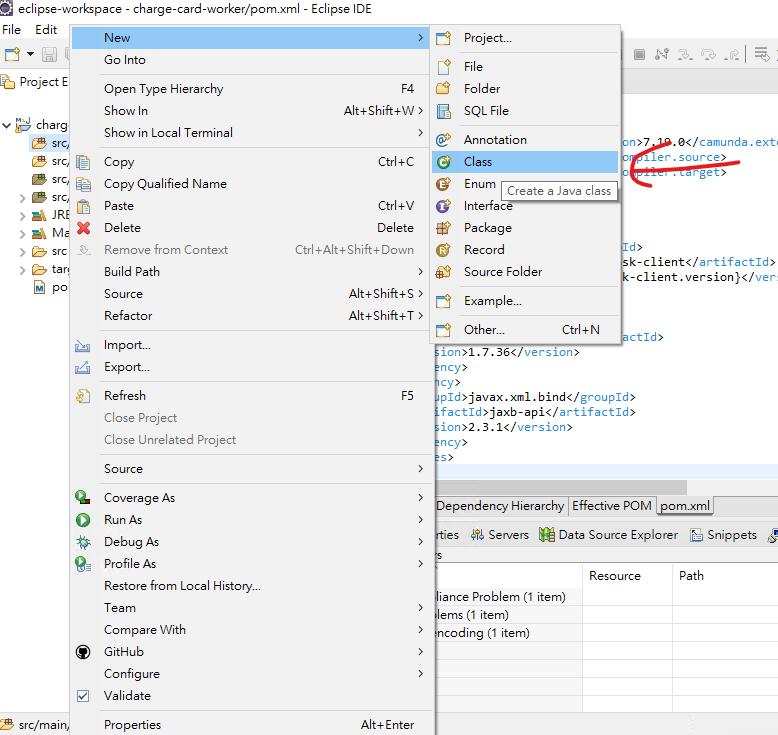Screen dimensions: 778x735
Task: Click the horizontal scrollbar of the editor
Action: click(561, 487)
